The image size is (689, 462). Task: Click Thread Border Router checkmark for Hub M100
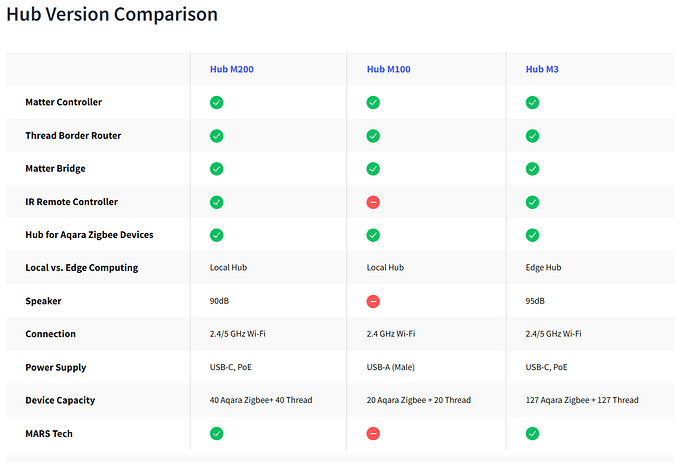pyautogui.click(x=373, y=136)
